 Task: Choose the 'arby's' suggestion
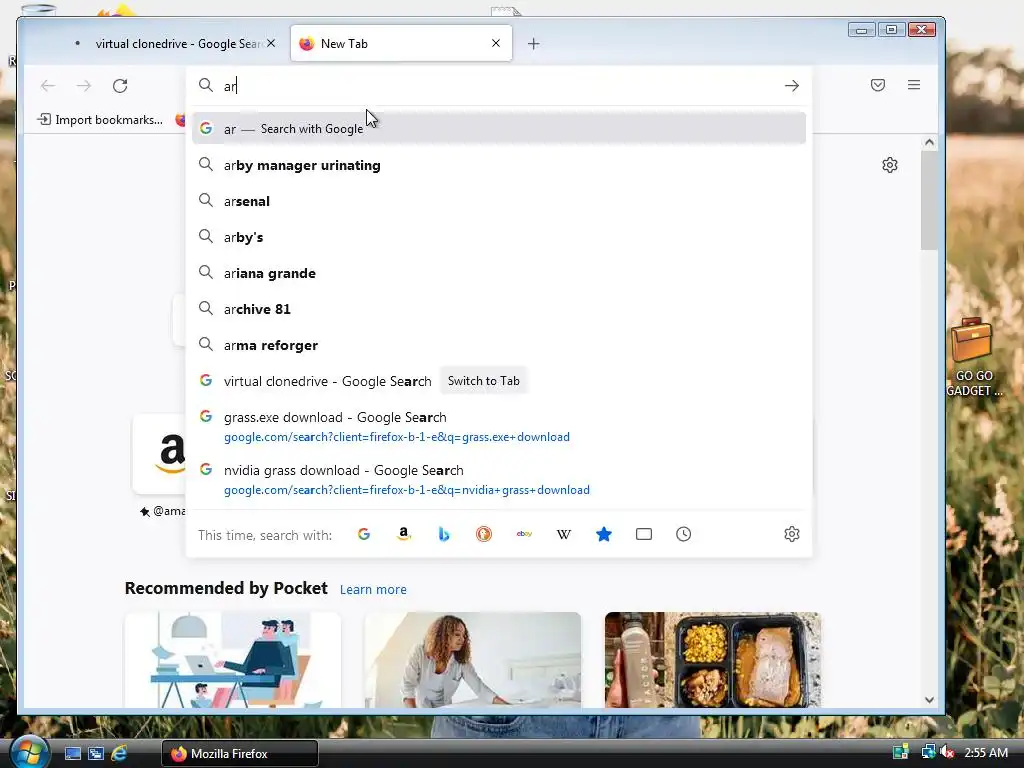pyautogui.click(x=499, y=237)
